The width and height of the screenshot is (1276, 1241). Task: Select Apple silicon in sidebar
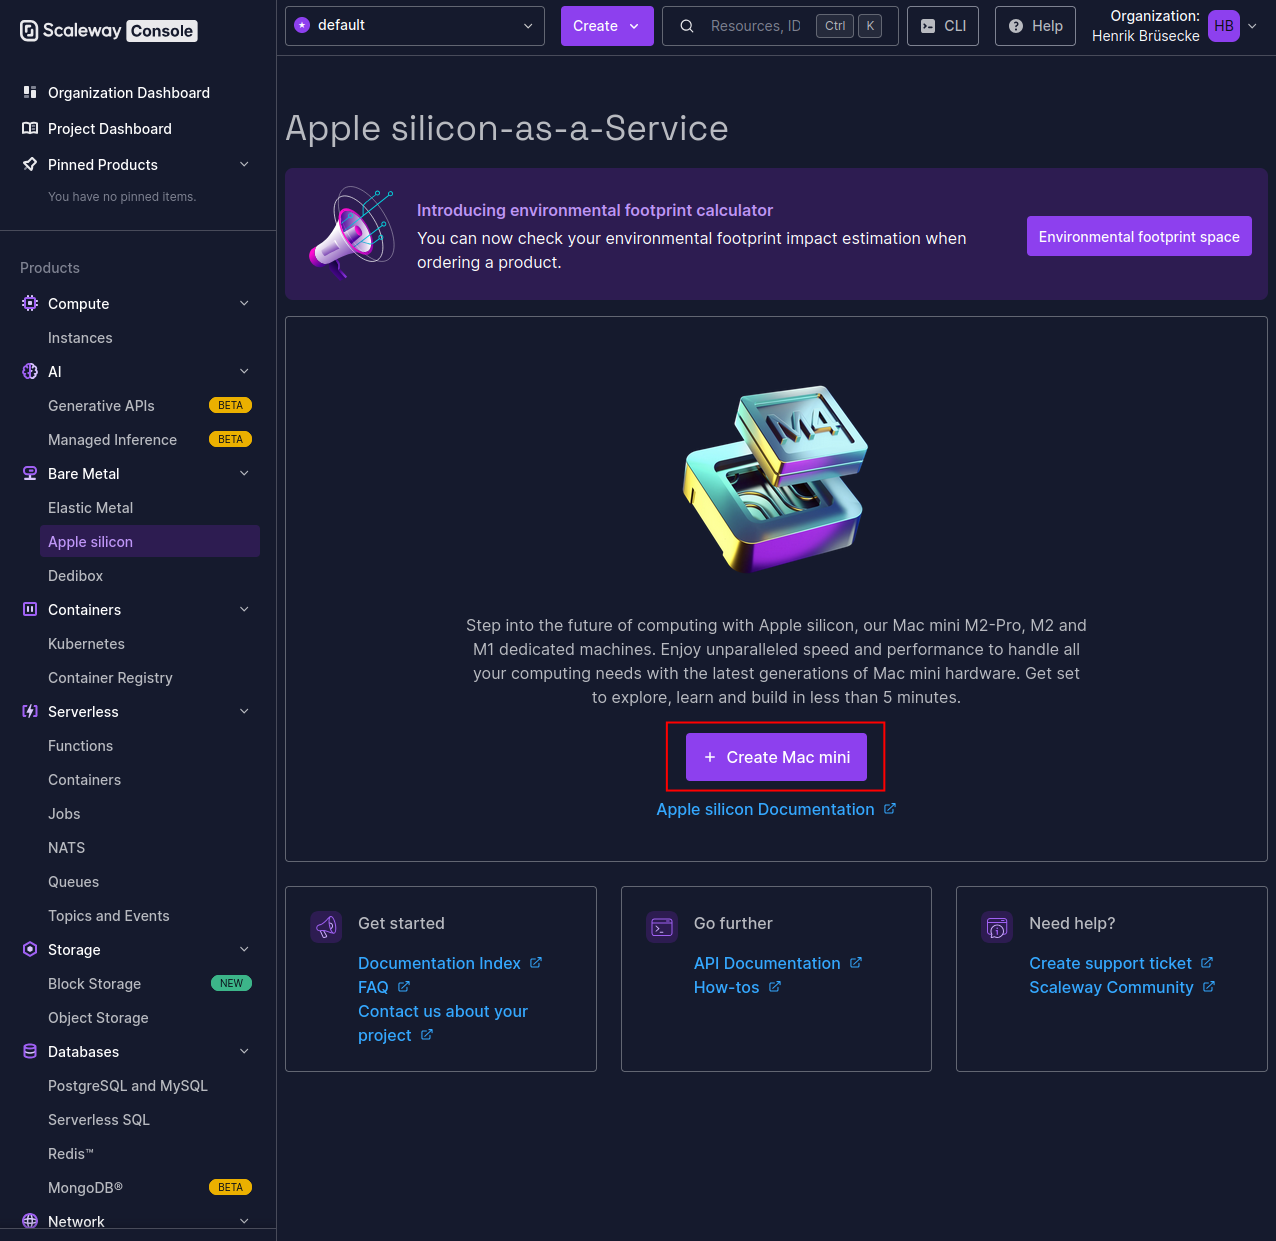click(150, 541)
